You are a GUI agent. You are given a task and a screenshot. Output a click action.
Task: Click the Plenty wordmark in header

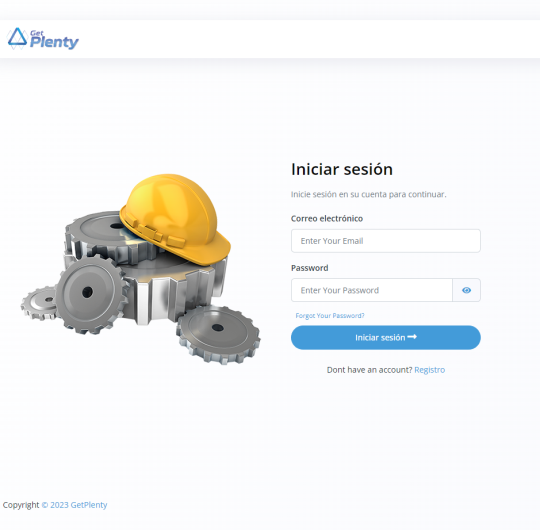(x=54, y=42)
